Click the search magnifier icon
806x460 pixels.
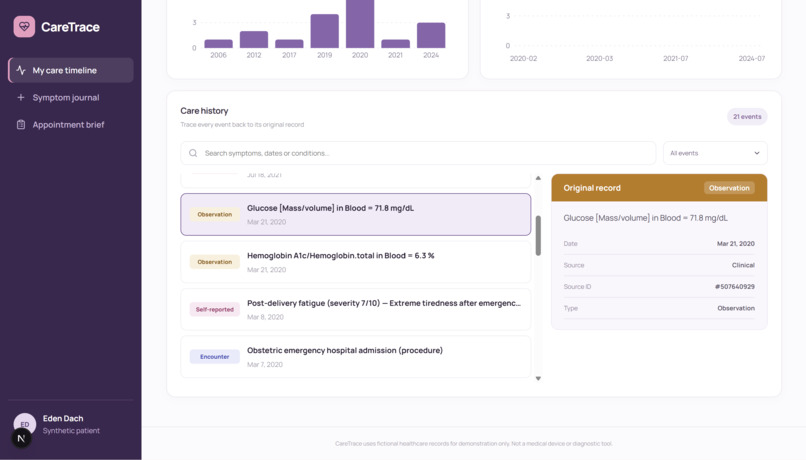pyautogui.click(x=193, y=153)
